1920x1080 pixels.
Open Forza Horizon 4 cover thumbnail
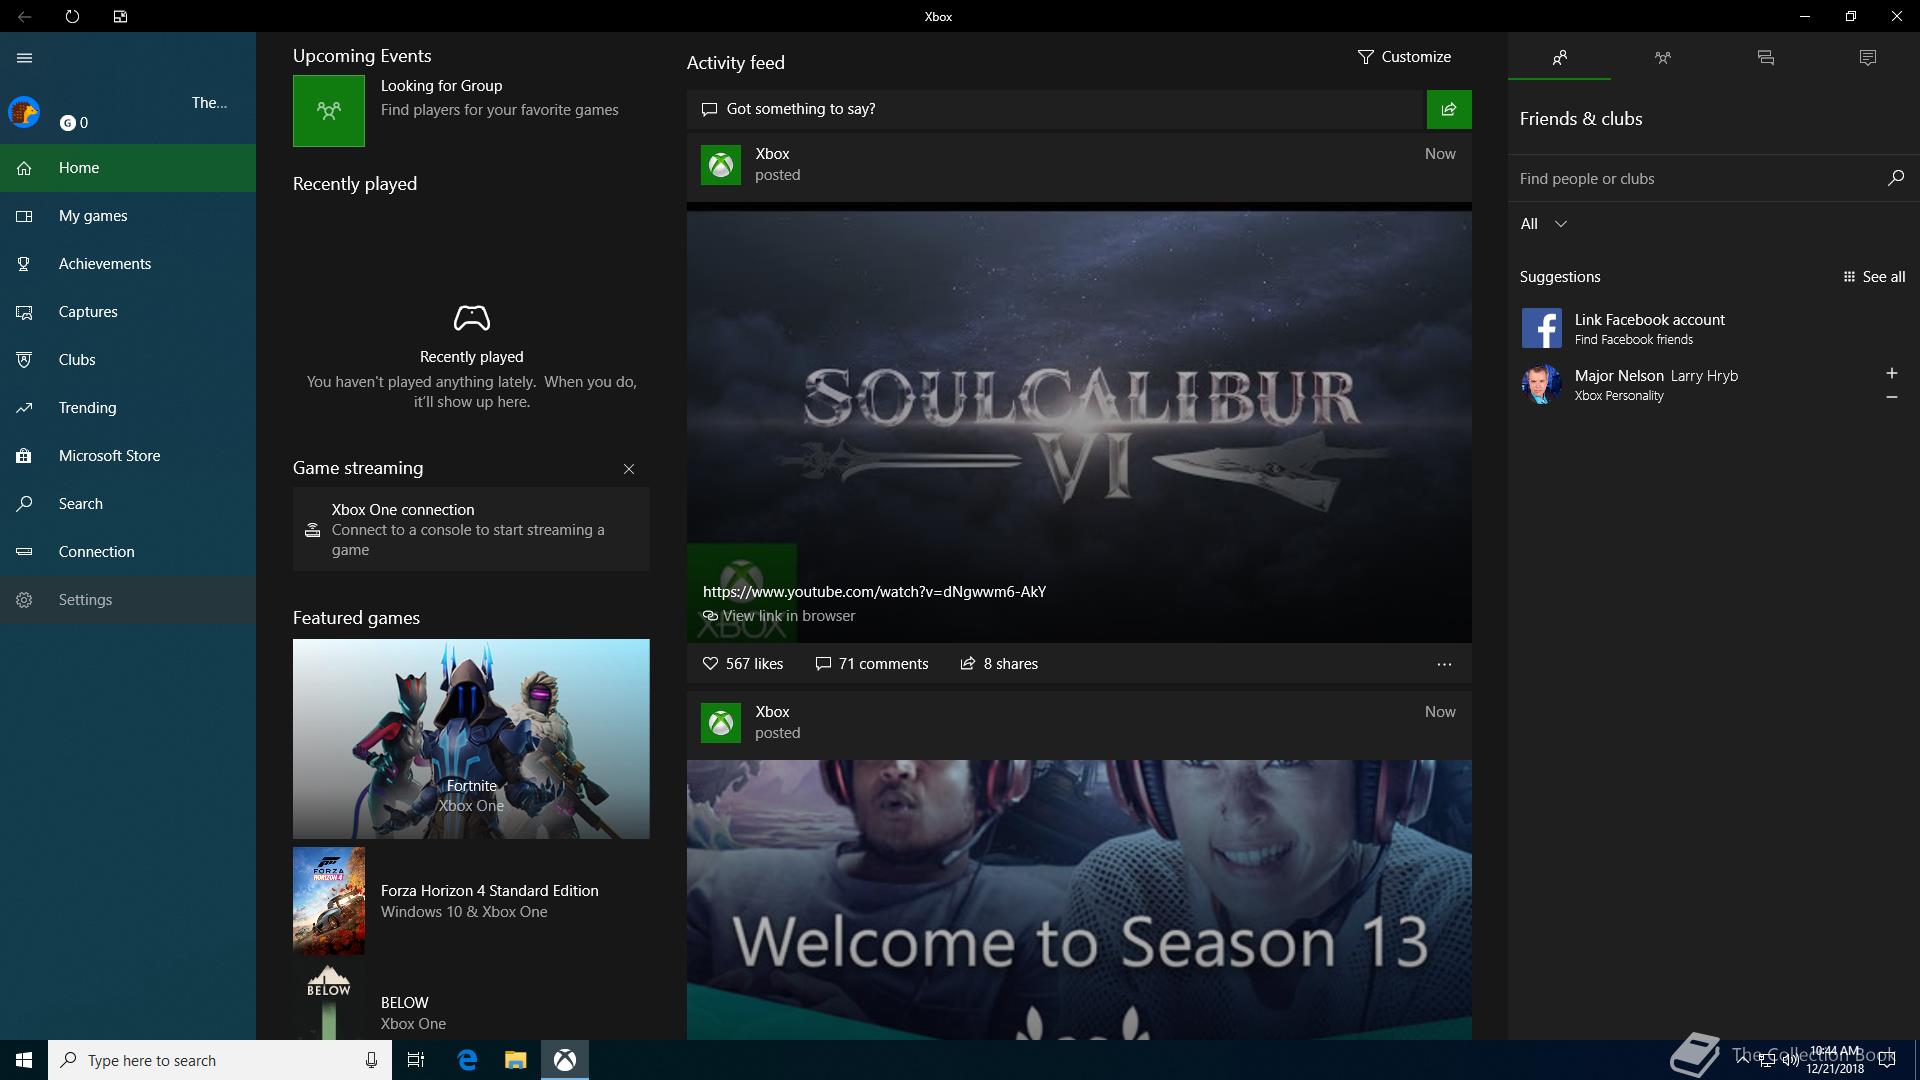(x=329, y=901)
